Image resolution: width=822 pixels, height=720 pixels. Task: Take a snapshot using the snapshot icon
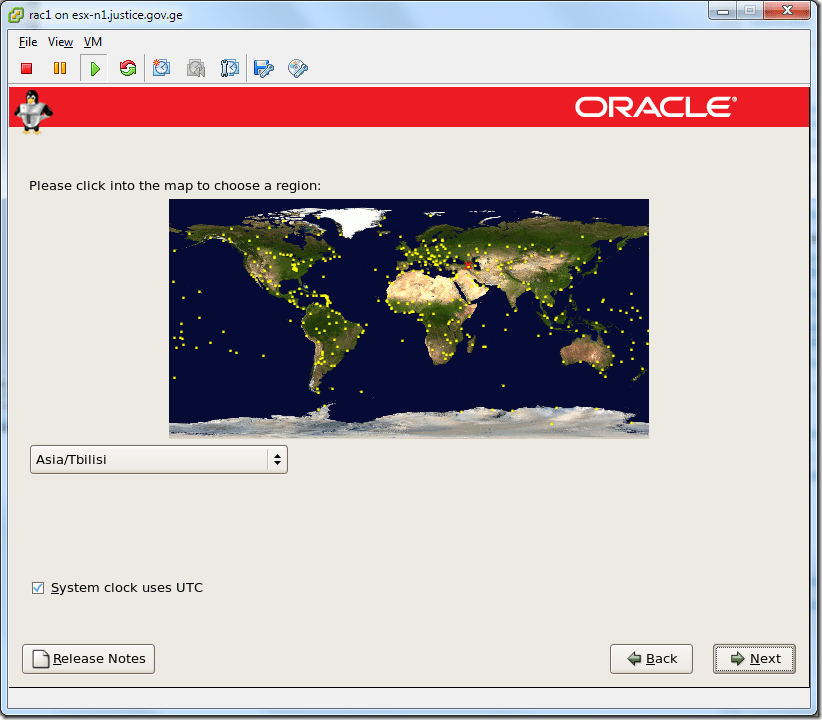point(161,68)
